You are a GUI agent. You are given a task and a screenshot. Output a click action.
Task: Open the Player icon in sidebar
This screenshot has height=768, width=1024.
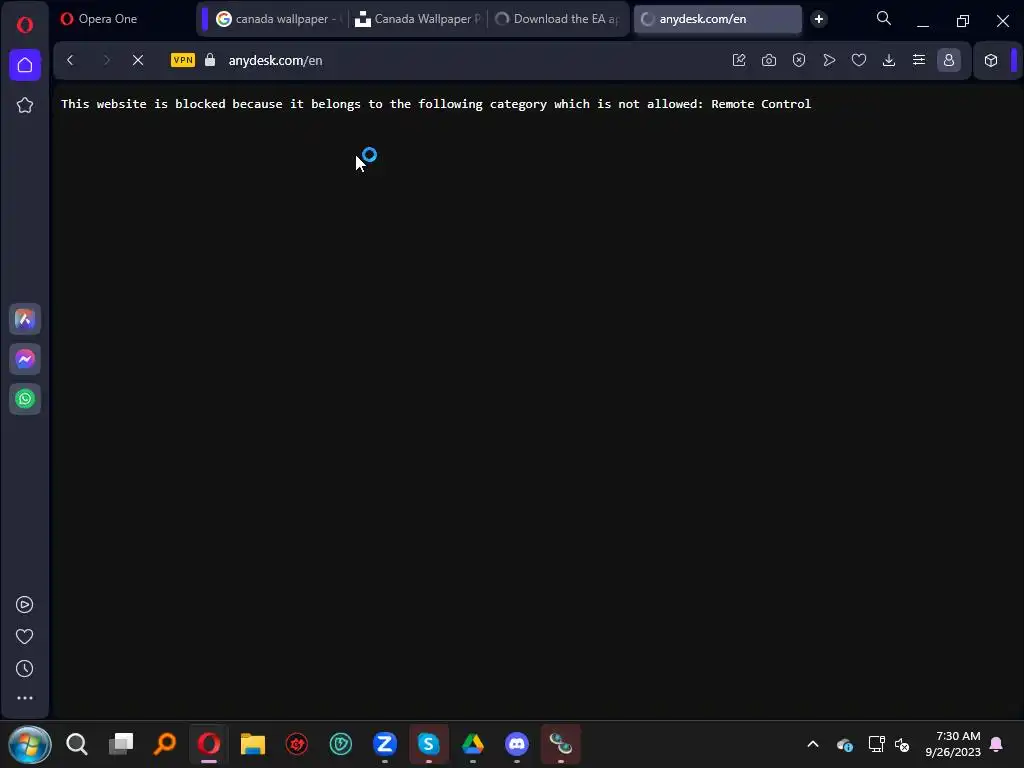pyautogui.click(x=25, y=605)
